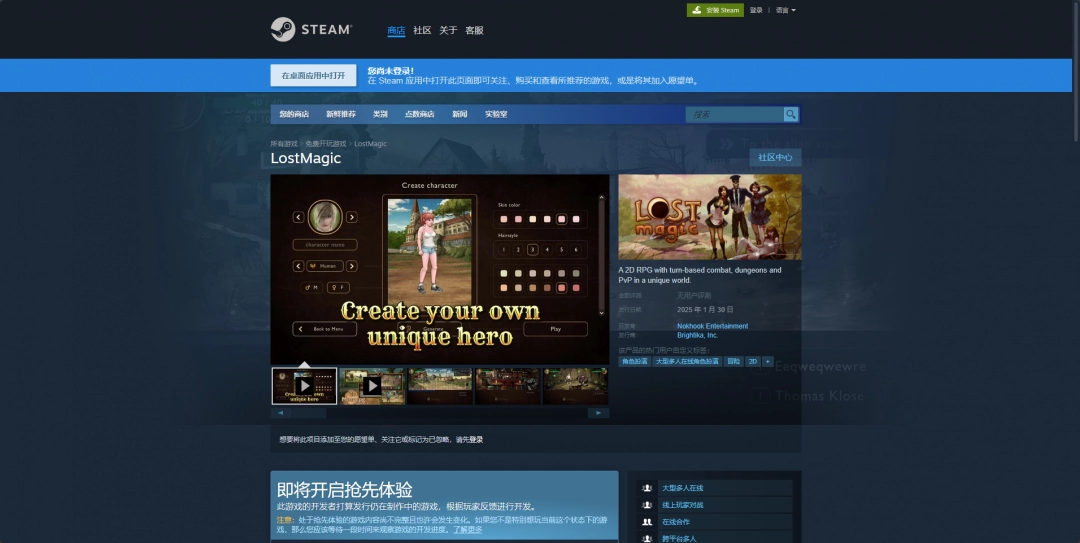Open the 新鲜推荐 store submenu

click(340, 114)
